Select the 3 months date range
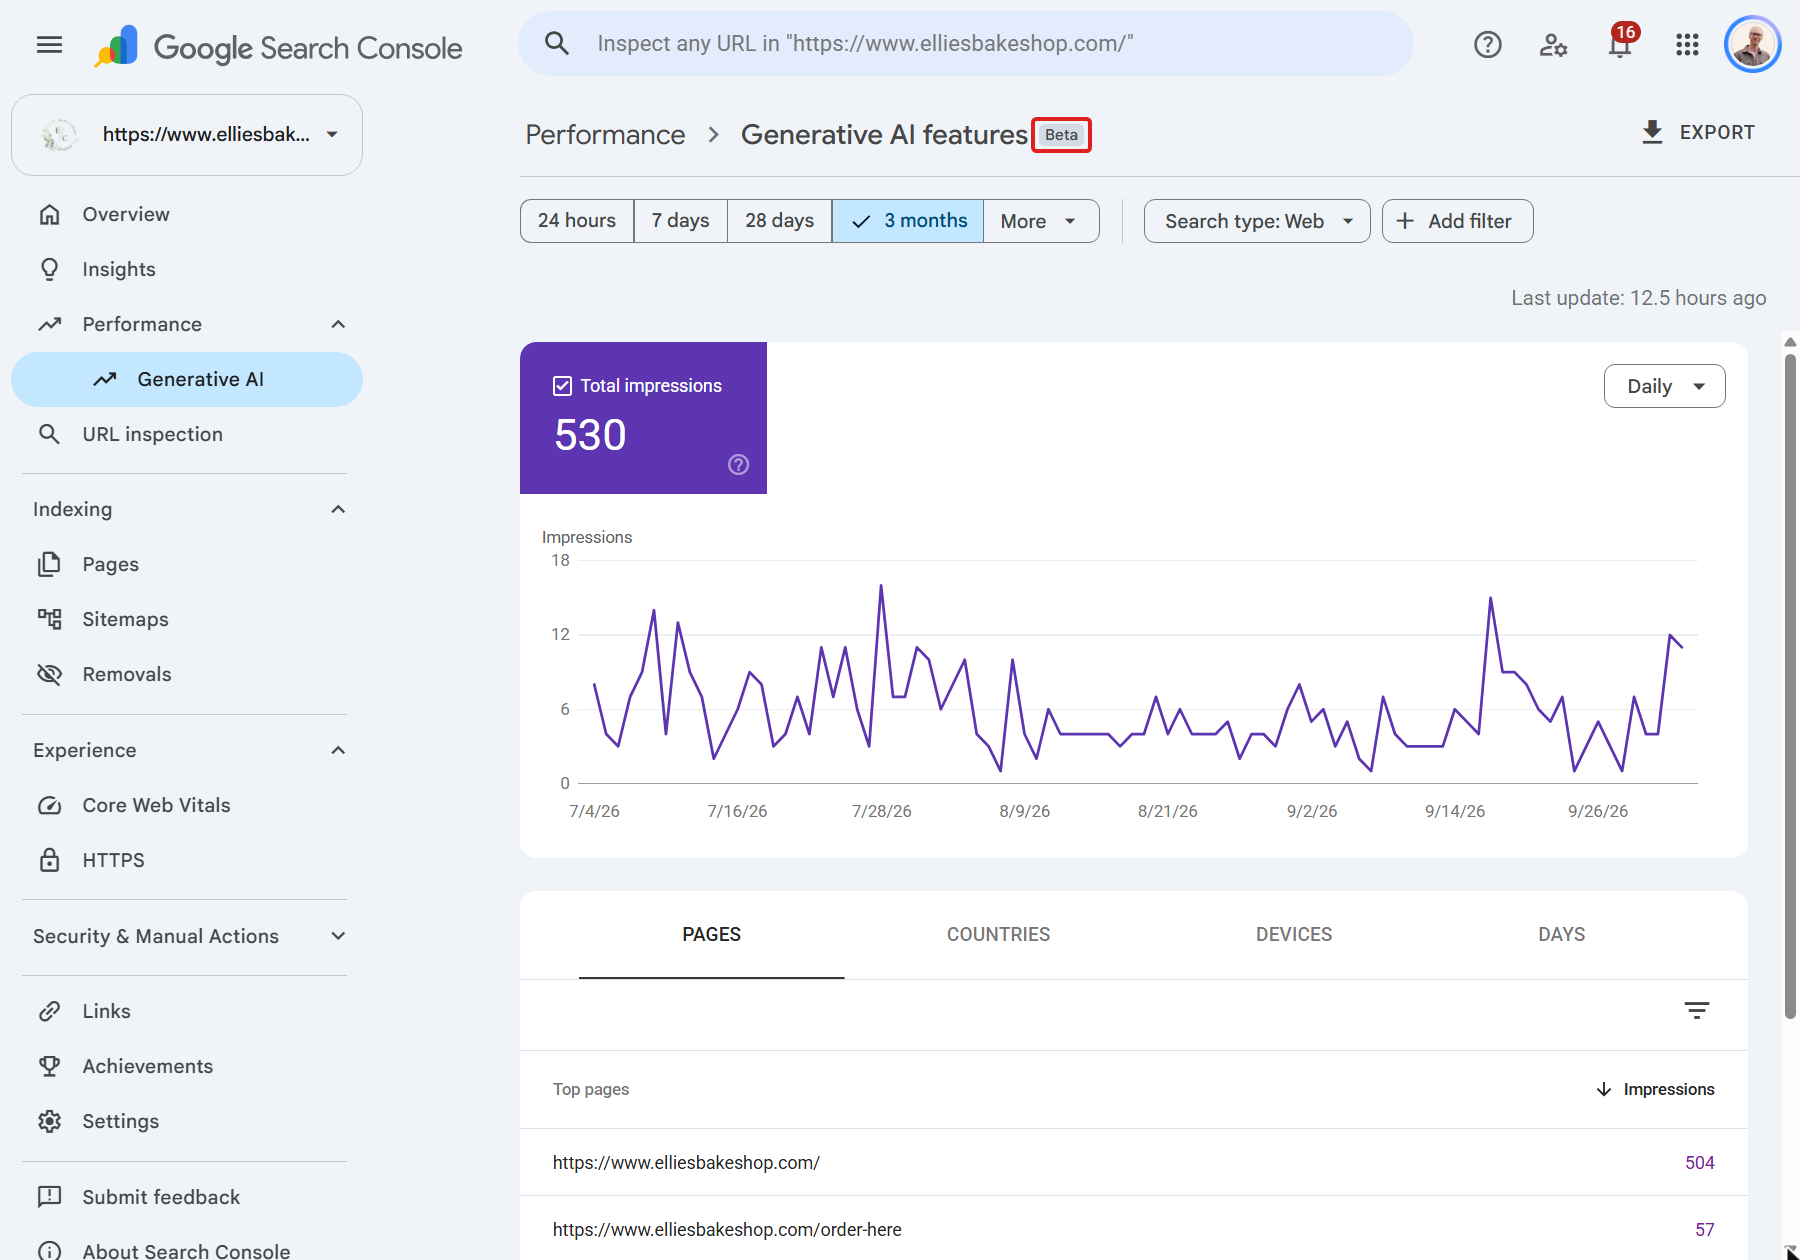1800x1260 pixels. pyautogui.click(x=908, y=221)
